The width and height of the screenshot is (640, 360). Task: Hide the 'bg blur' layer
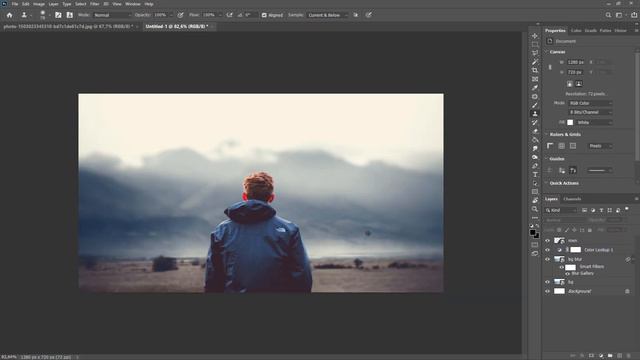pyautogui.click(x=547, y=259)
